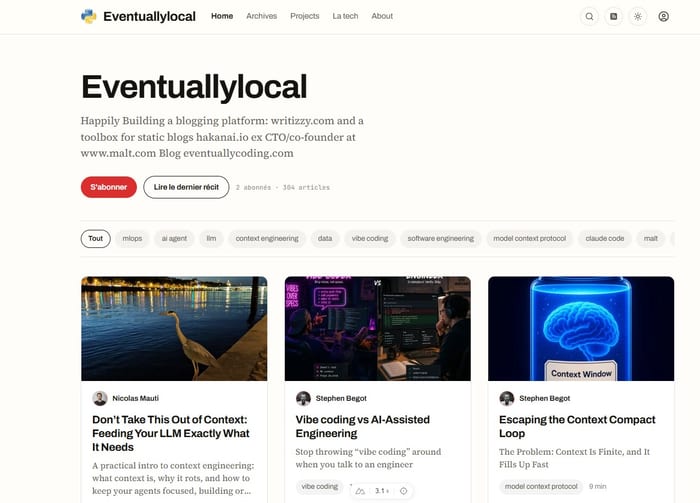Click Stephen Begot avatar on Escaping Context card
The height and width of the screenshot is (503, 700).
pyautogui.click(x=507, y=398)
